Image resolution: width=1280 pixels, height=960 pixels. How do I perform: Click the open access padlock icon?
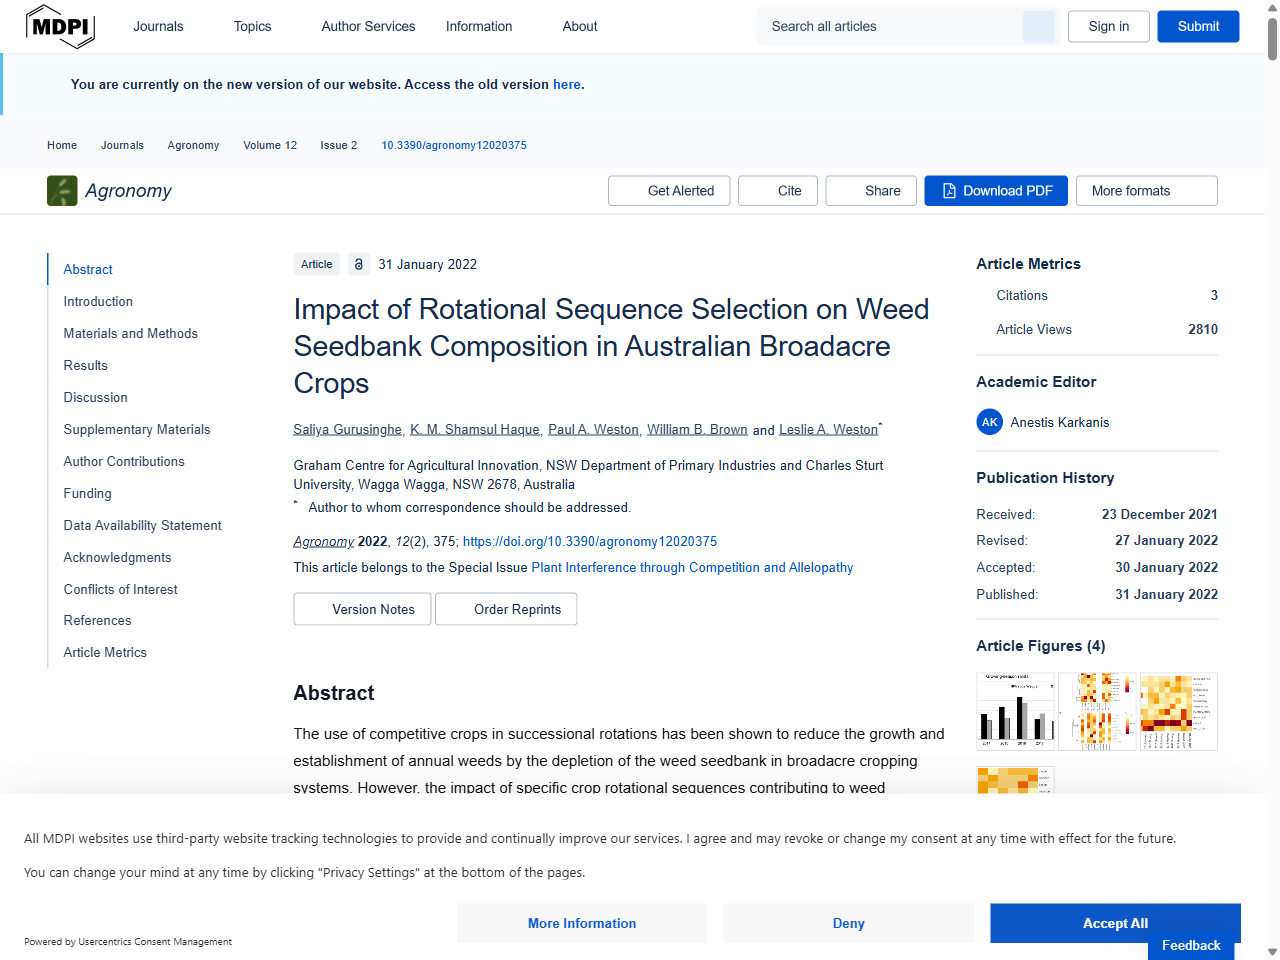358,264
